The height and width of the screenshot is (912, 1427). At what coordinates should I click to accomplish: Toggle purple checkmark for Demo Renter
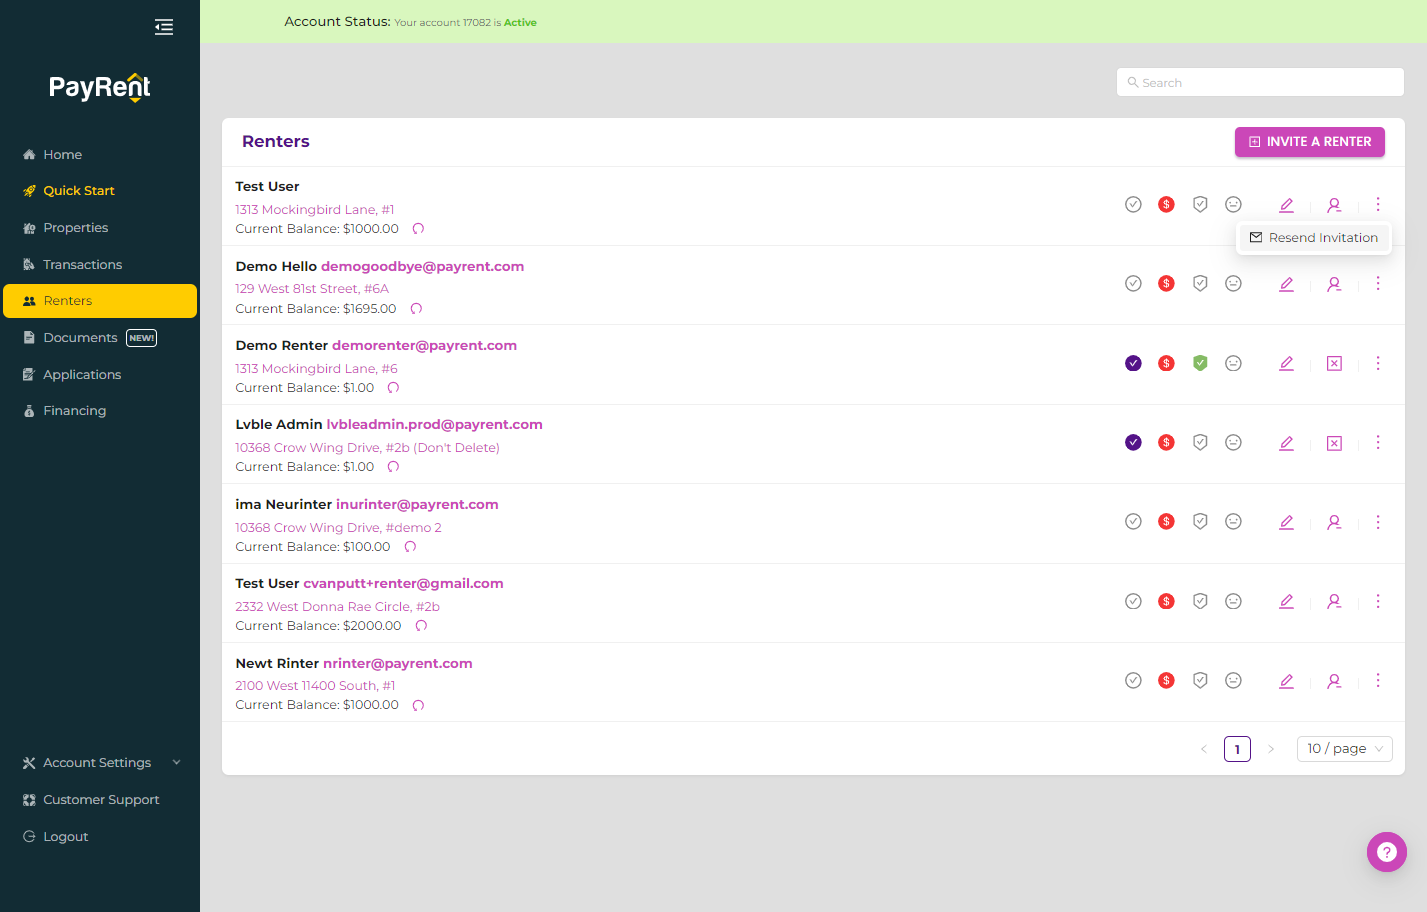click(1133, 363)
